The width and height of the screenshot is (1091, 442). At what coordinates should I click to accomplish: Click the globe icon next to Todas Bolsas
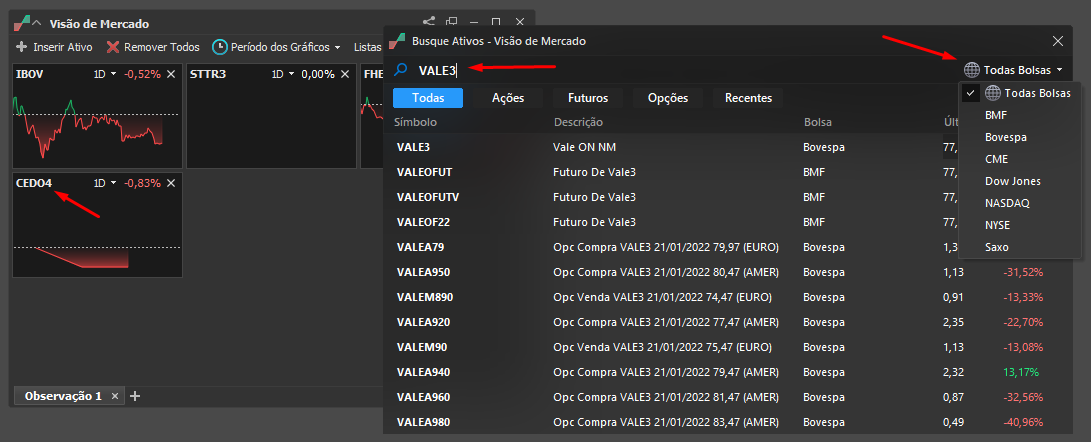click(972, 70)
